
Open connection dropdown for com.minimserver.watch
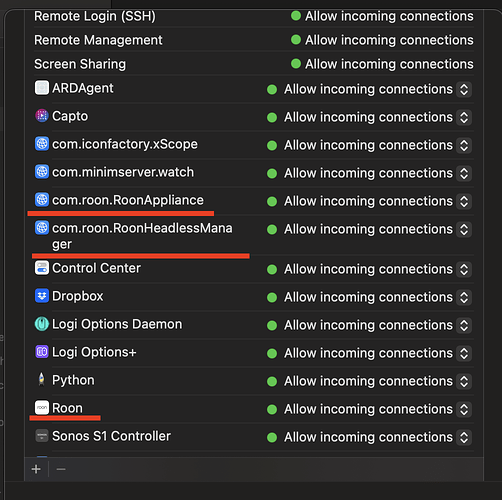click(x=464, y=173)
